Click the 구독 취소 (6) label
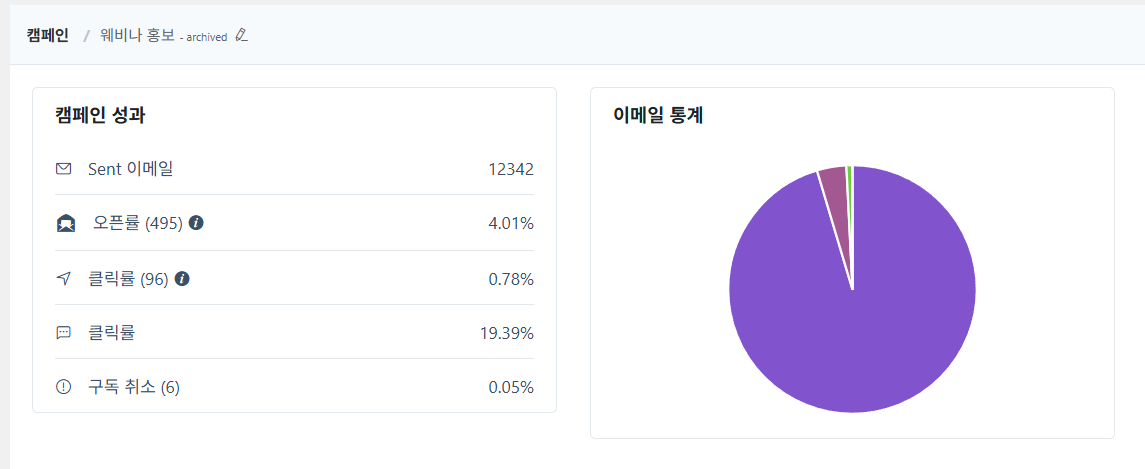Image resolution: width=1145 pixels, height=469 pixels. (134, 387)
